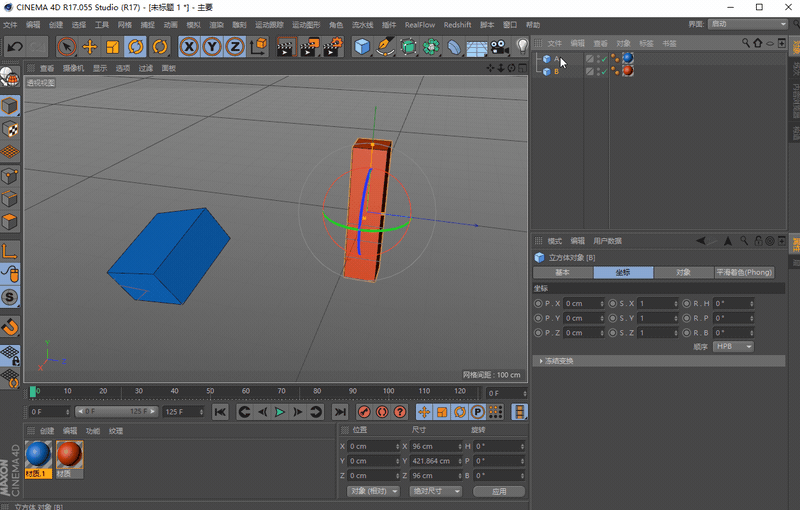Click the blue material tag on object A
The width and height of the screenshot is (800, 510).
click(x=628, y=59)
